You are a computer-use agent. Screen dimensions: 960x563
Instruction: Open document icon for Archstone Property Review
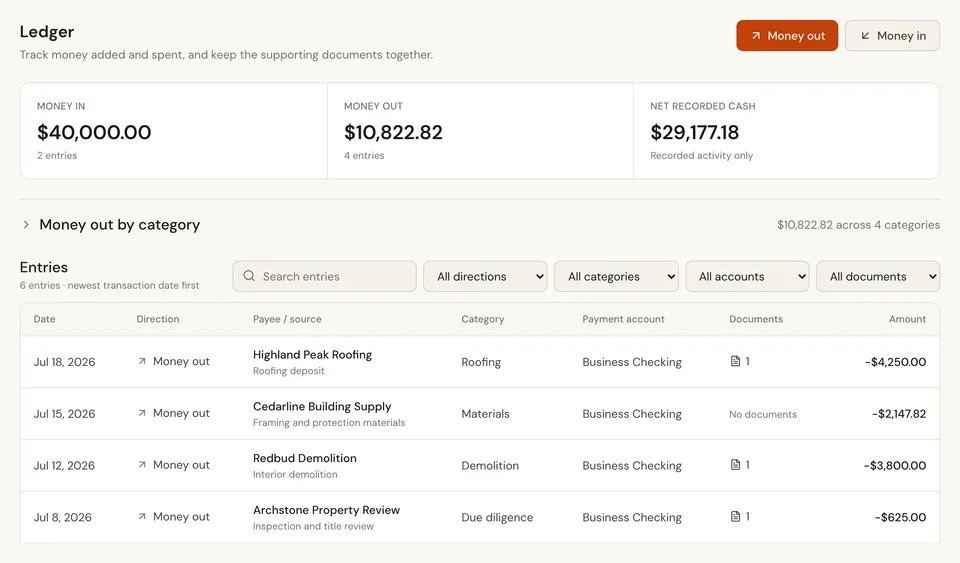pos(735,516)
